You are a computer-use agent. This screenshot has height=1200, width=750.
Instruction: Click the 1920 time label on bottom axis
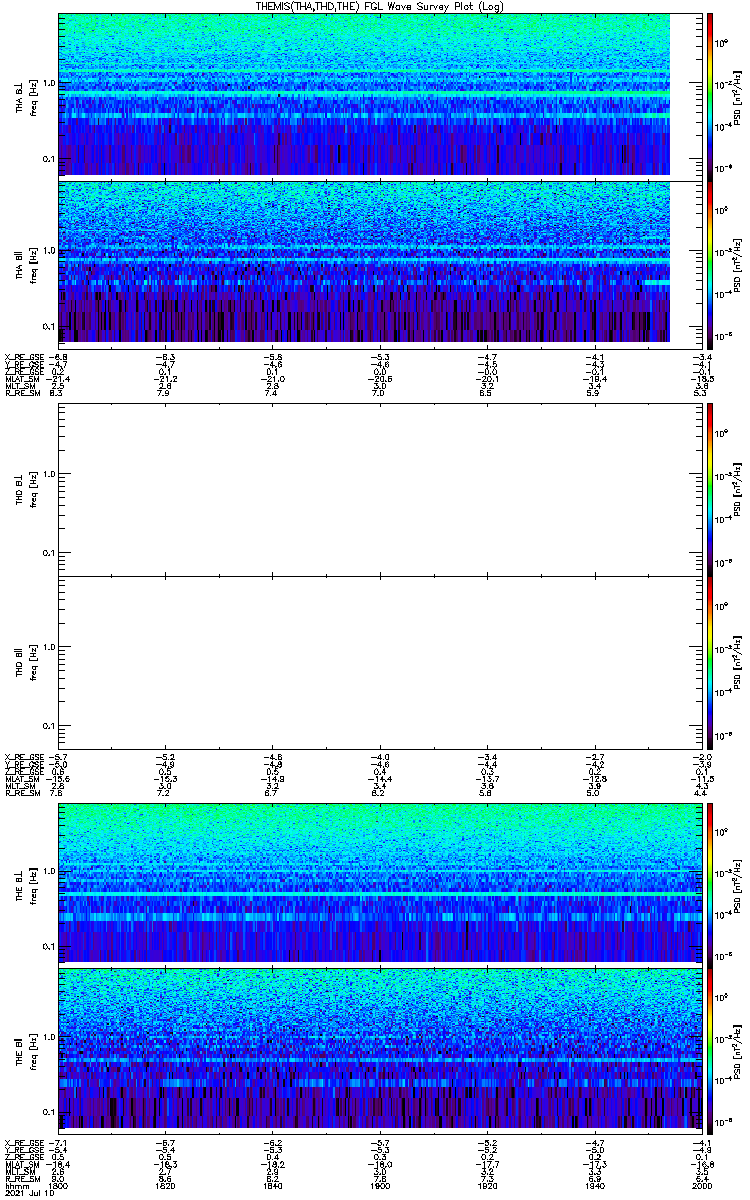click(x=486, y=1185)
